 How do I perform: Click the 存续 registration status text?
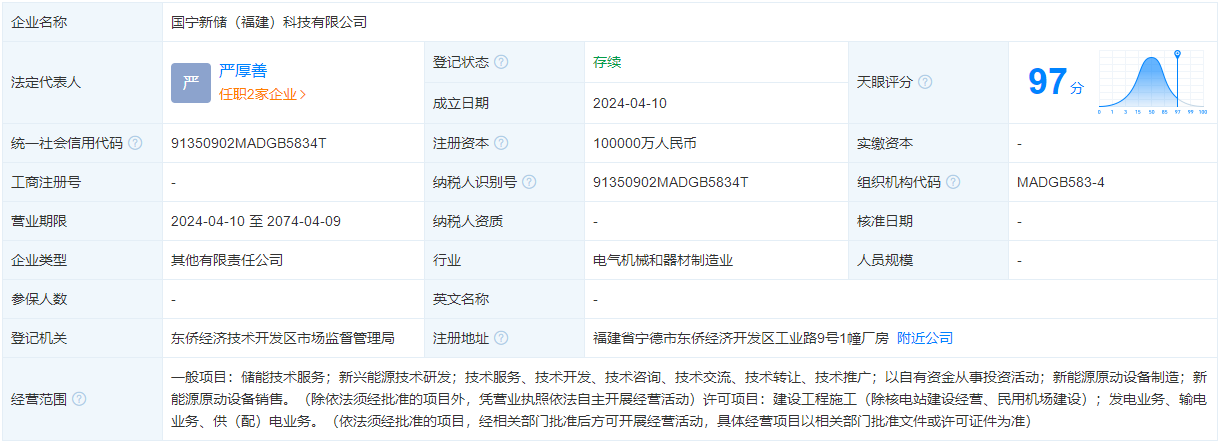(607, 62)
